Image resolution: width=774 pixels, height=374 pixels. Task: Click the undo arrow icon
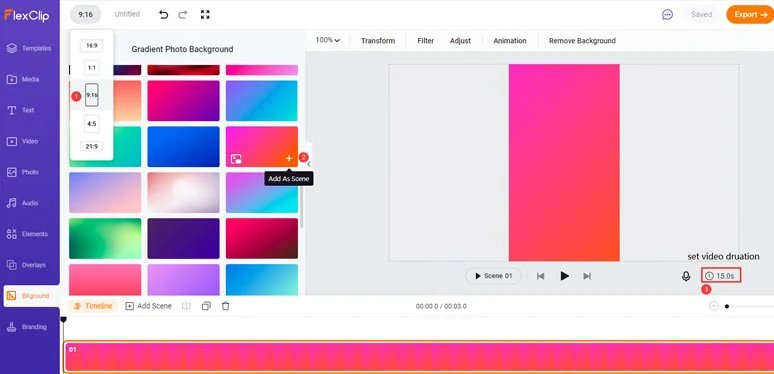(163, 15)
